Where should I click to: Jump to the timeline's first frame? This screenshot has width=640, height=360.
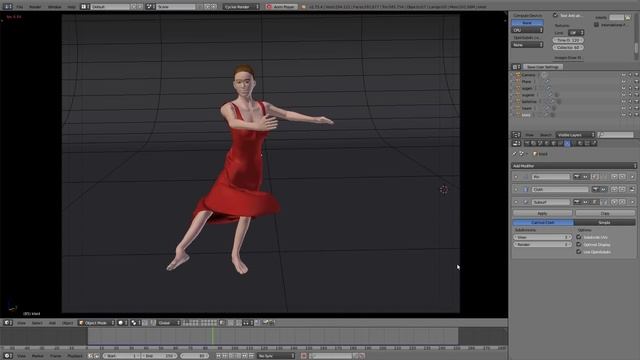(x=218, y=356)
